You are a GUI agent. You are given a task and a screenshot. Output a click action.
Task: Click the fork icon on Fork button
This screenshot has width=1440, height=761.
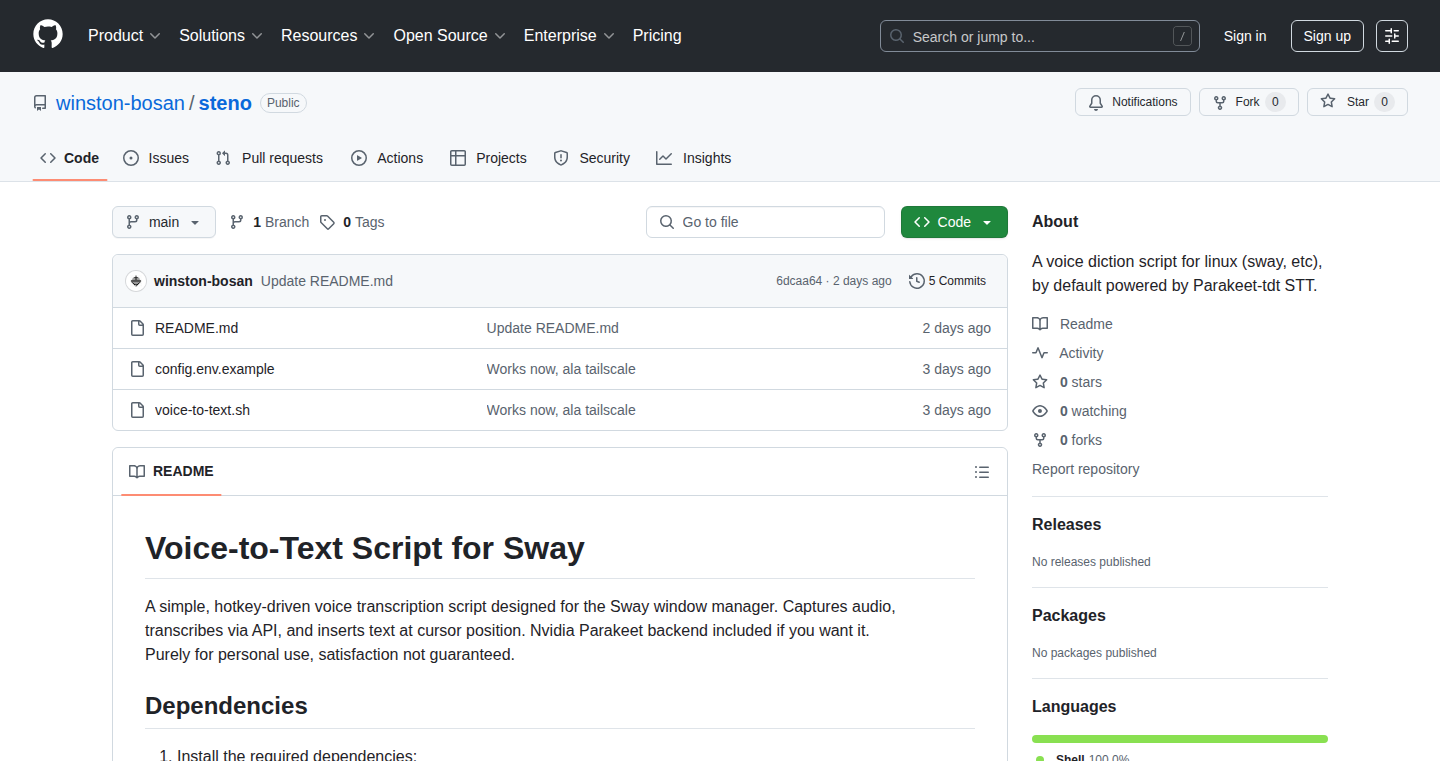[1220, 102]
